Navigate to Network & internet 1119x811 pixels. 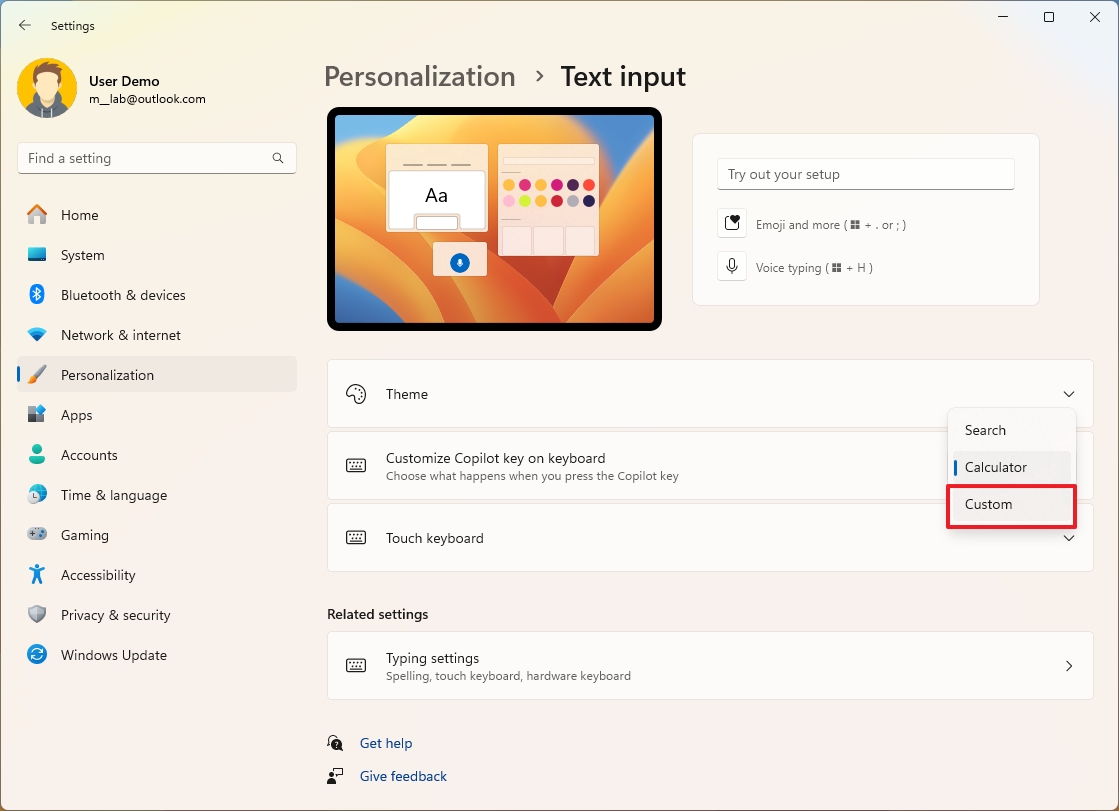157,335
